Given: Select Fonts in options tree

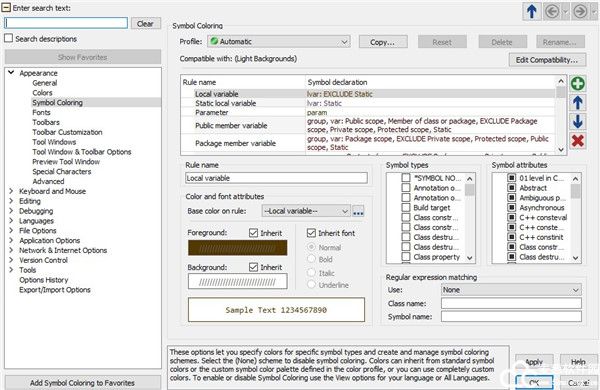Looking at the screenshot, I should click(x=41, y=113).
